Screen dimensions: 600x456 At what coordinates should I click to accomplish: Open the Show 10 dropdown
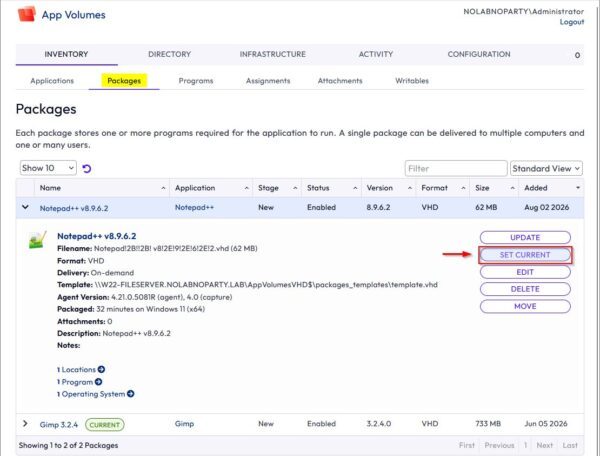(48, 168)
